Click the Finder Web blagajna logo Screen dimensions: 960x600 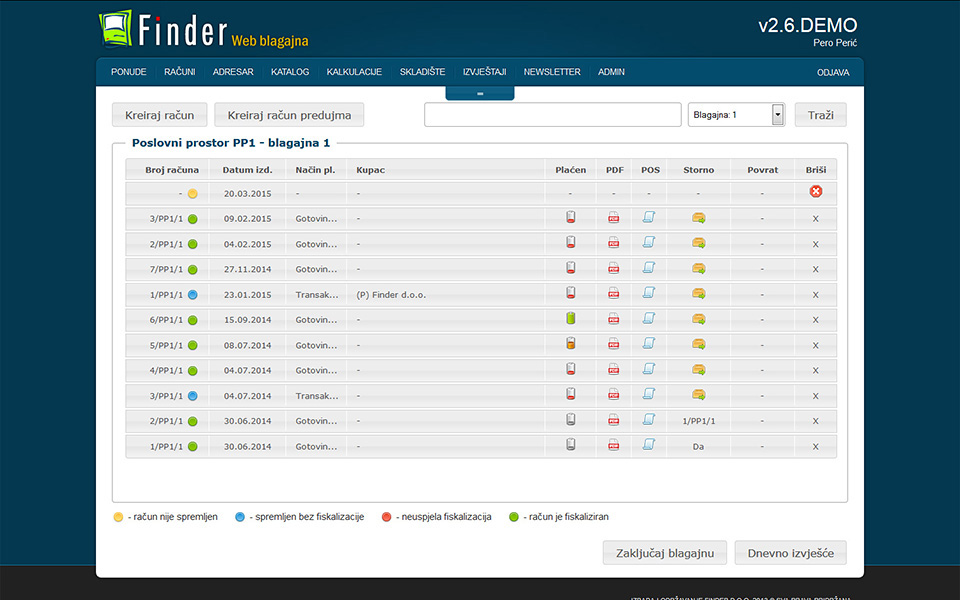[204, 30]
